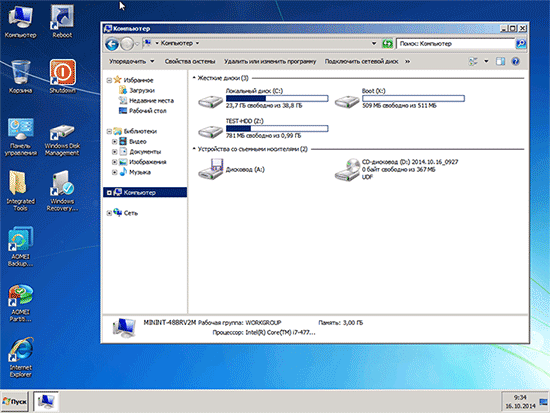Launch the Windows Recovery shortcut
The image size is (550, 413).
tap(62, 191)
